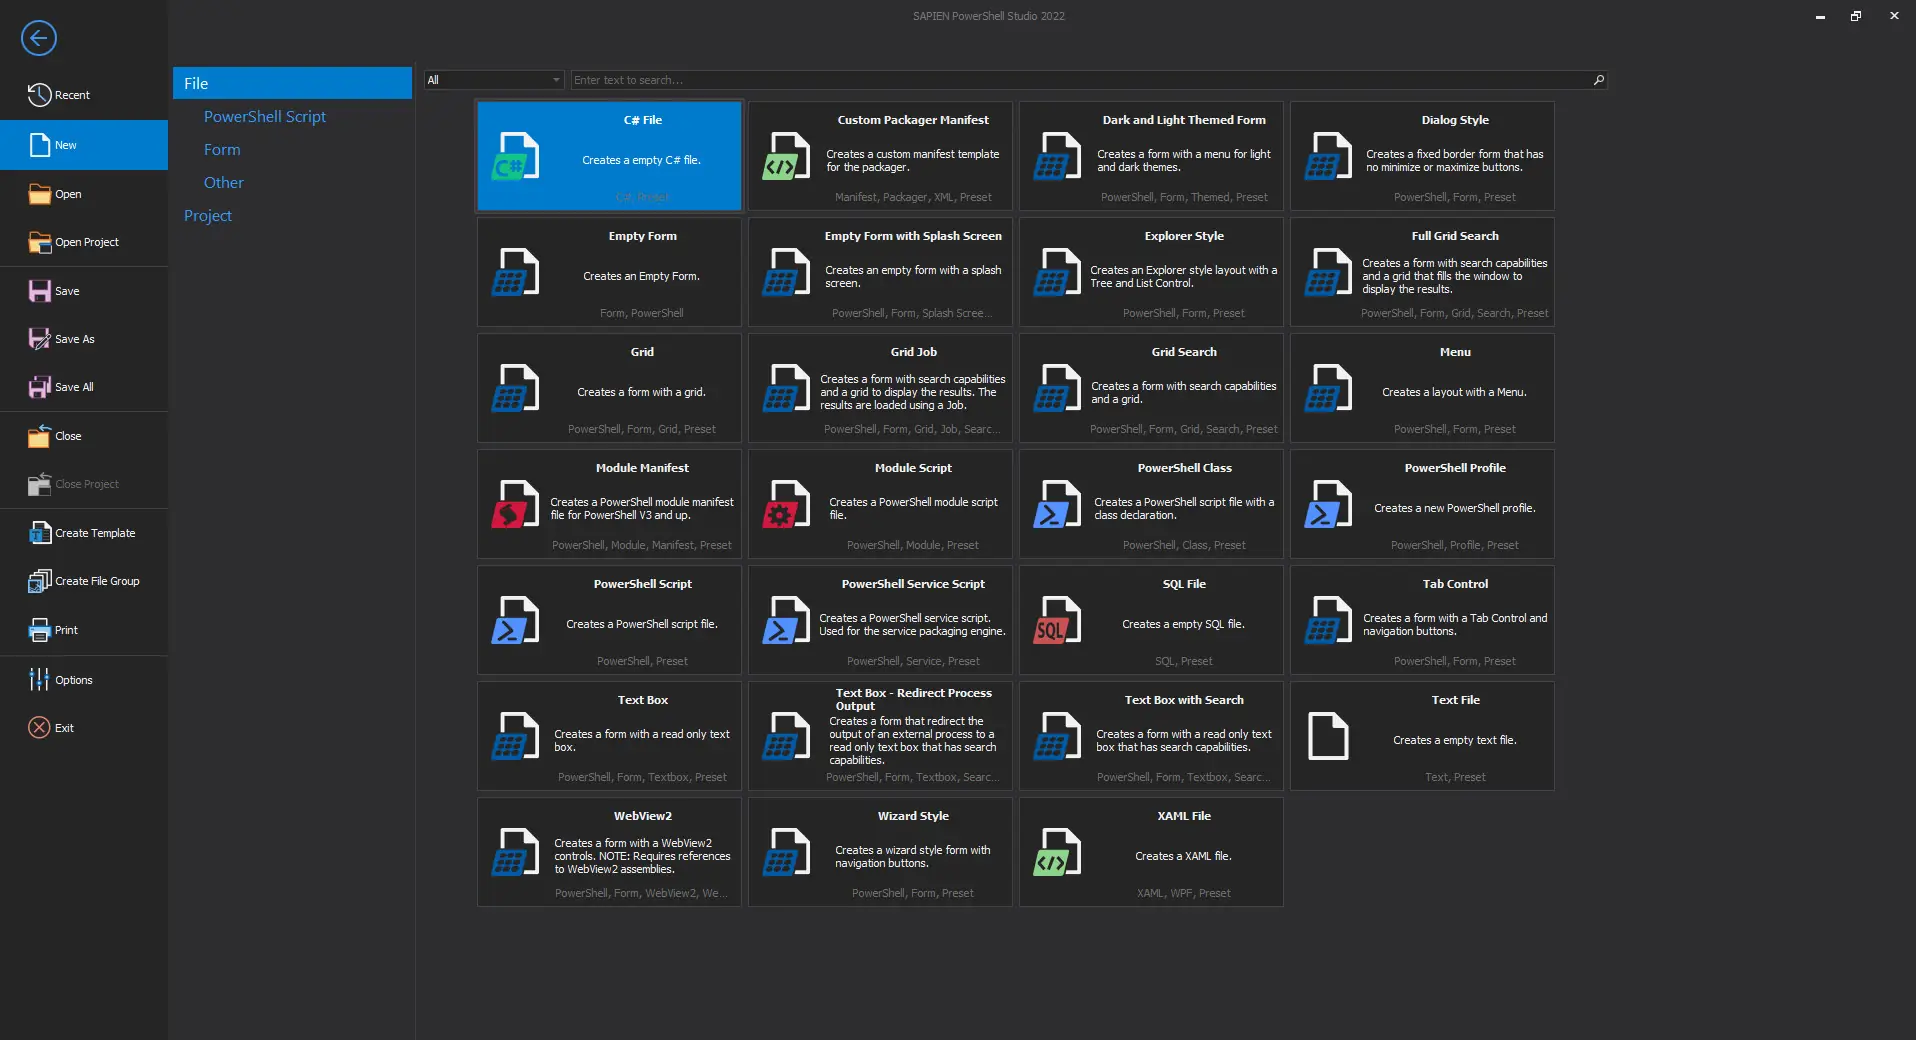The width and height of the screenshot is (1916, 1040).
Task: Click the 'Close' label in sidebar
Action: pyautogui.click(x=68, y=436)
